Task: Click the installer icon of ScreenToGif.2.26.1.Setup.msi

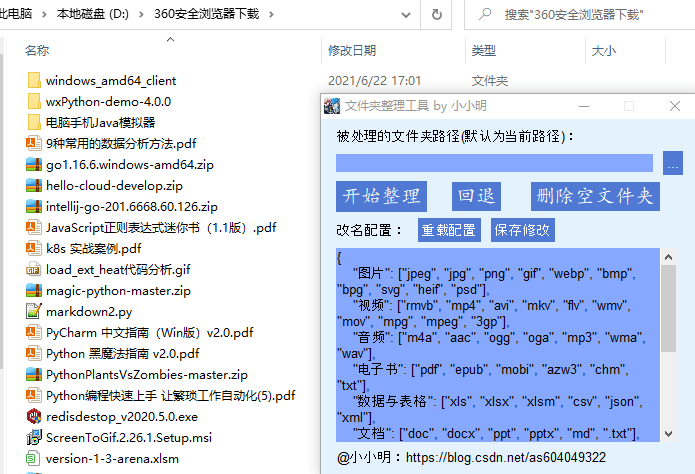Action: coord(34,437)
